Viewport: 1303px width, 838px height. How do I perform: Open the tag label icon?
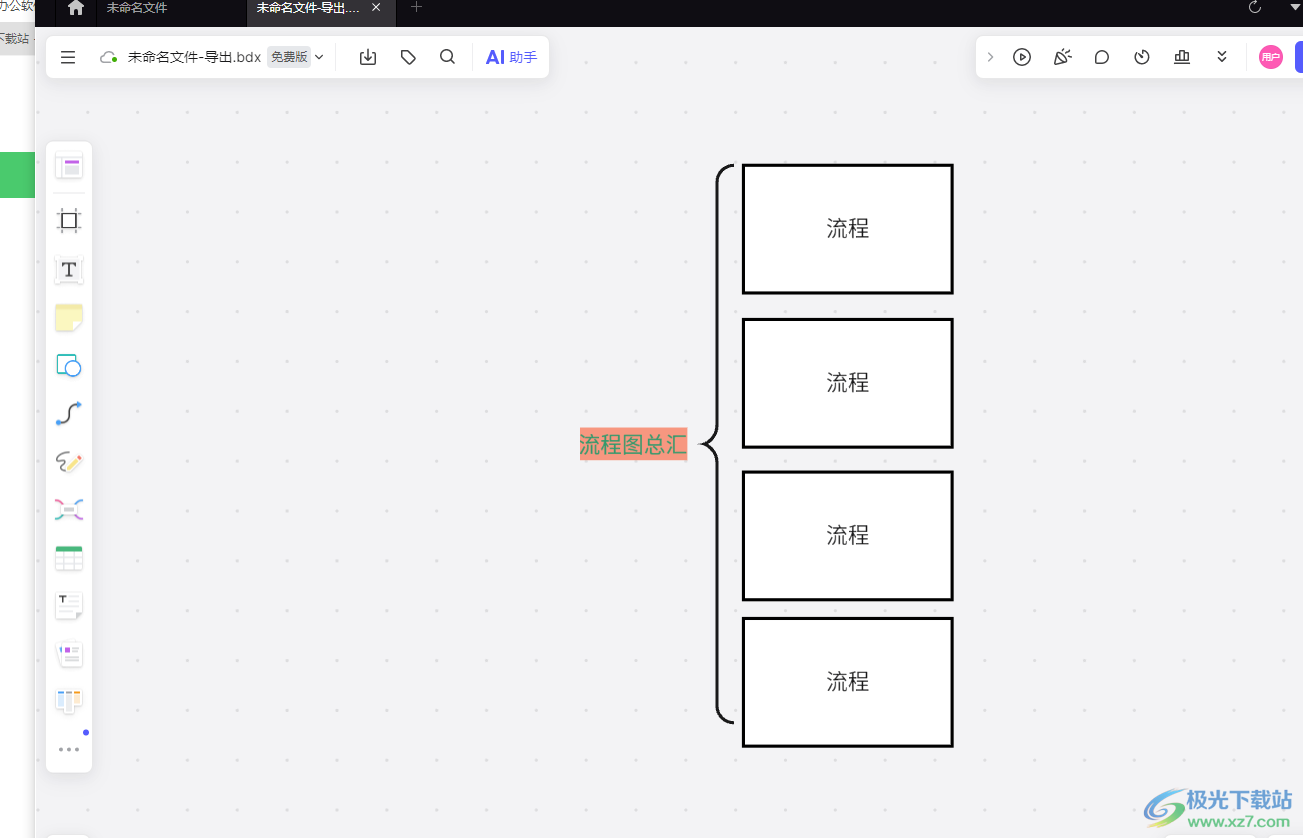click(x=408, y=57)
